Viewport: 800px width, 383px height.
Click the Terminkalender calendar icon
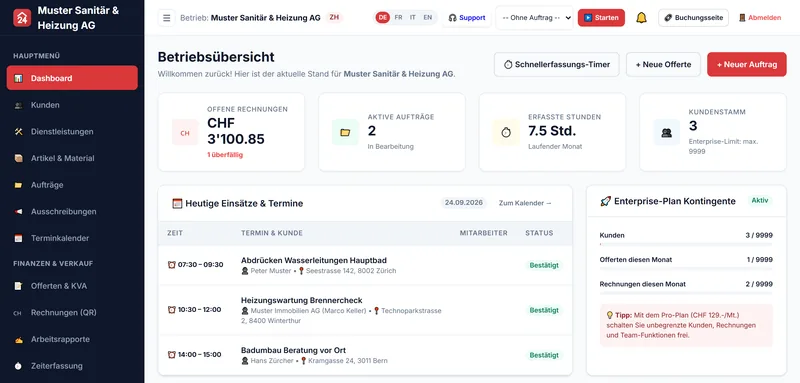[x=18, y=238]
